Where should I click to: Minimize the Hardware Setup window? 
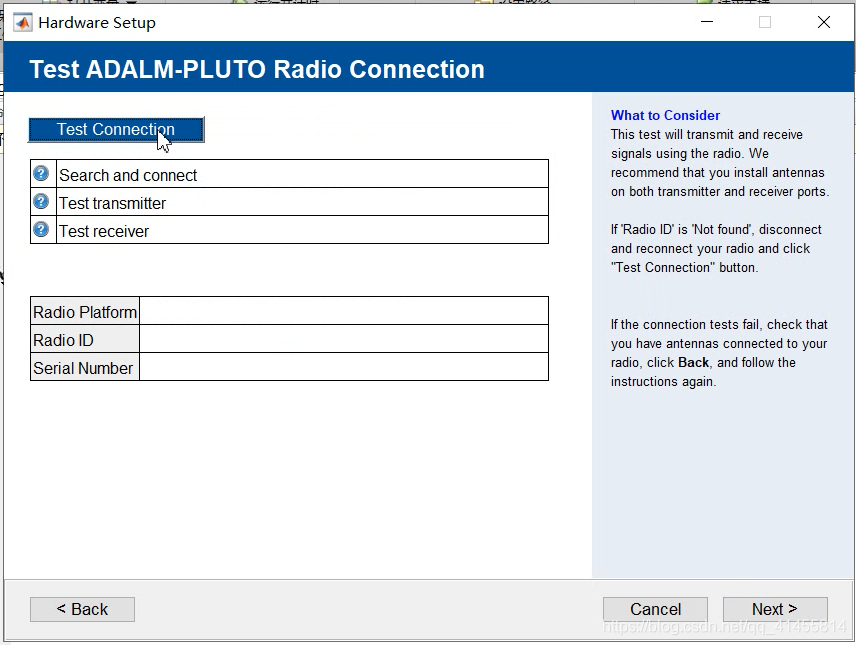(707, 22)
